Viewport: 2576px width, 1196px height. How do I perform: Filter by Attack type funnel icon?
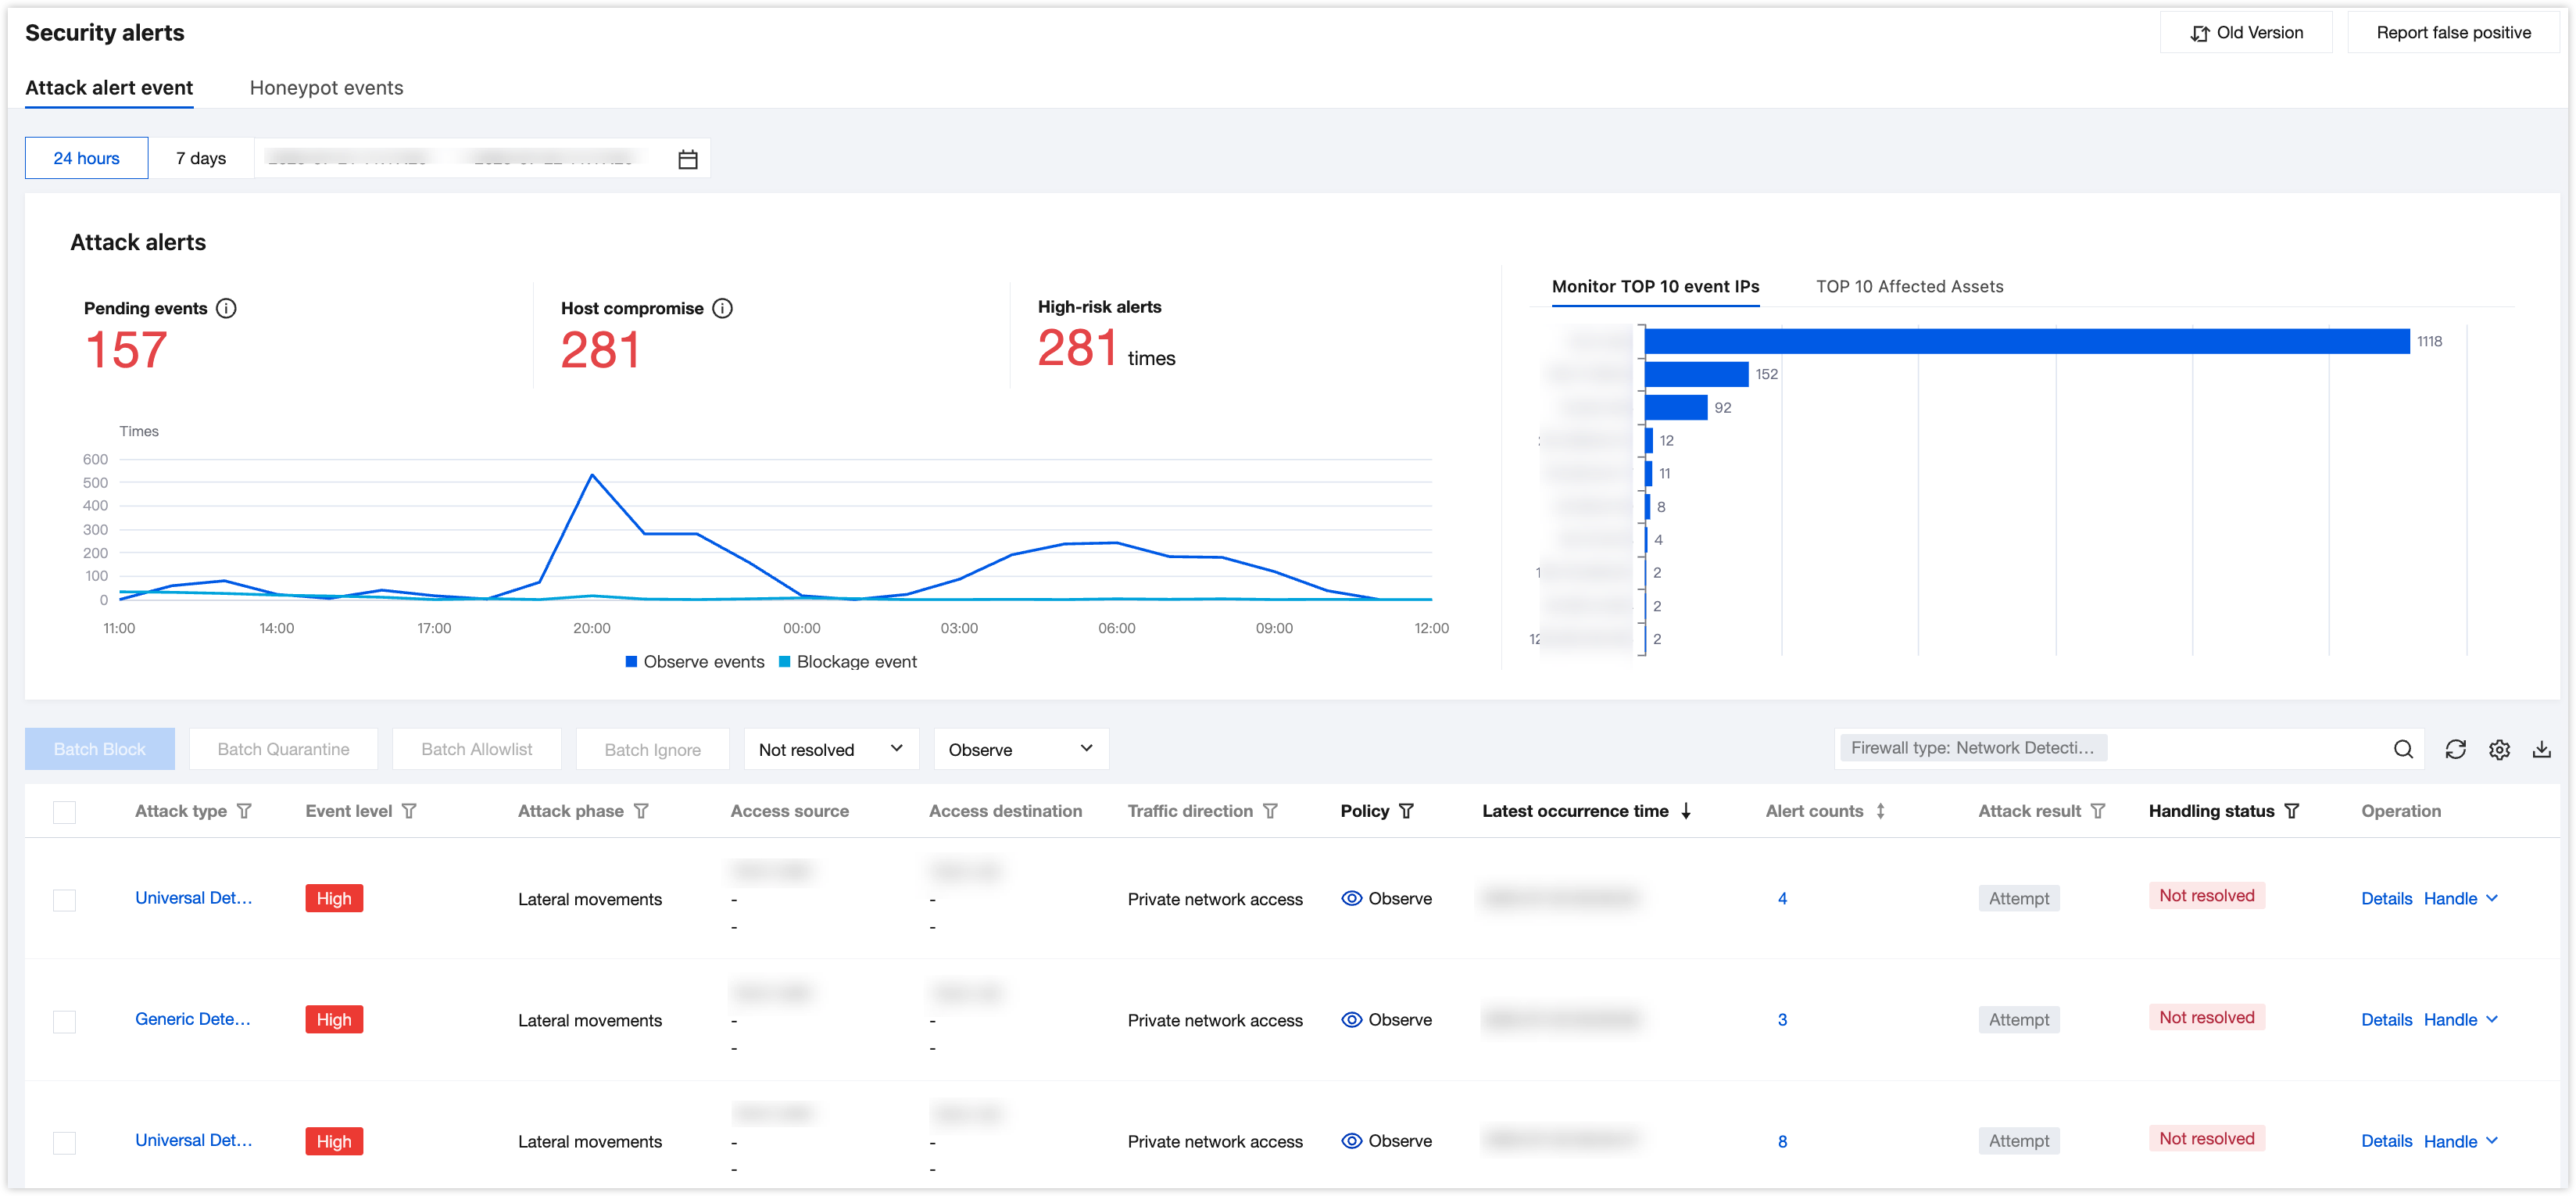[x=245, y=811]
